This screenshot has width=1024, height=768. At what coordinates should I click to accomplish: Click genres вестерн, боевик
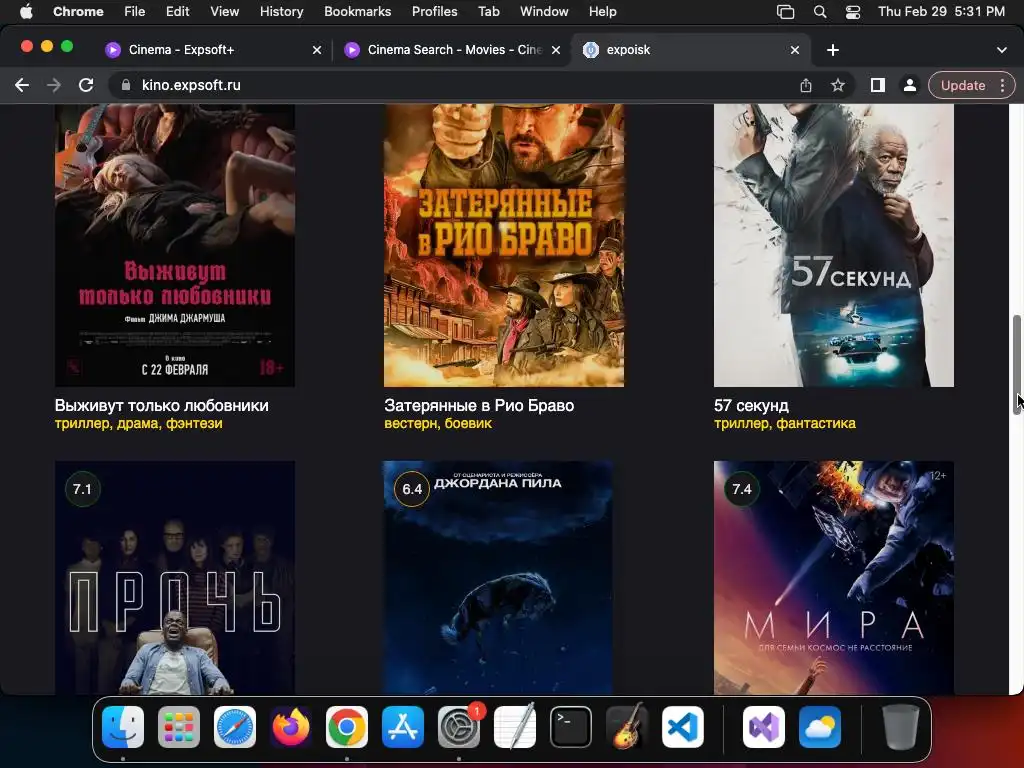coord(438,424)
